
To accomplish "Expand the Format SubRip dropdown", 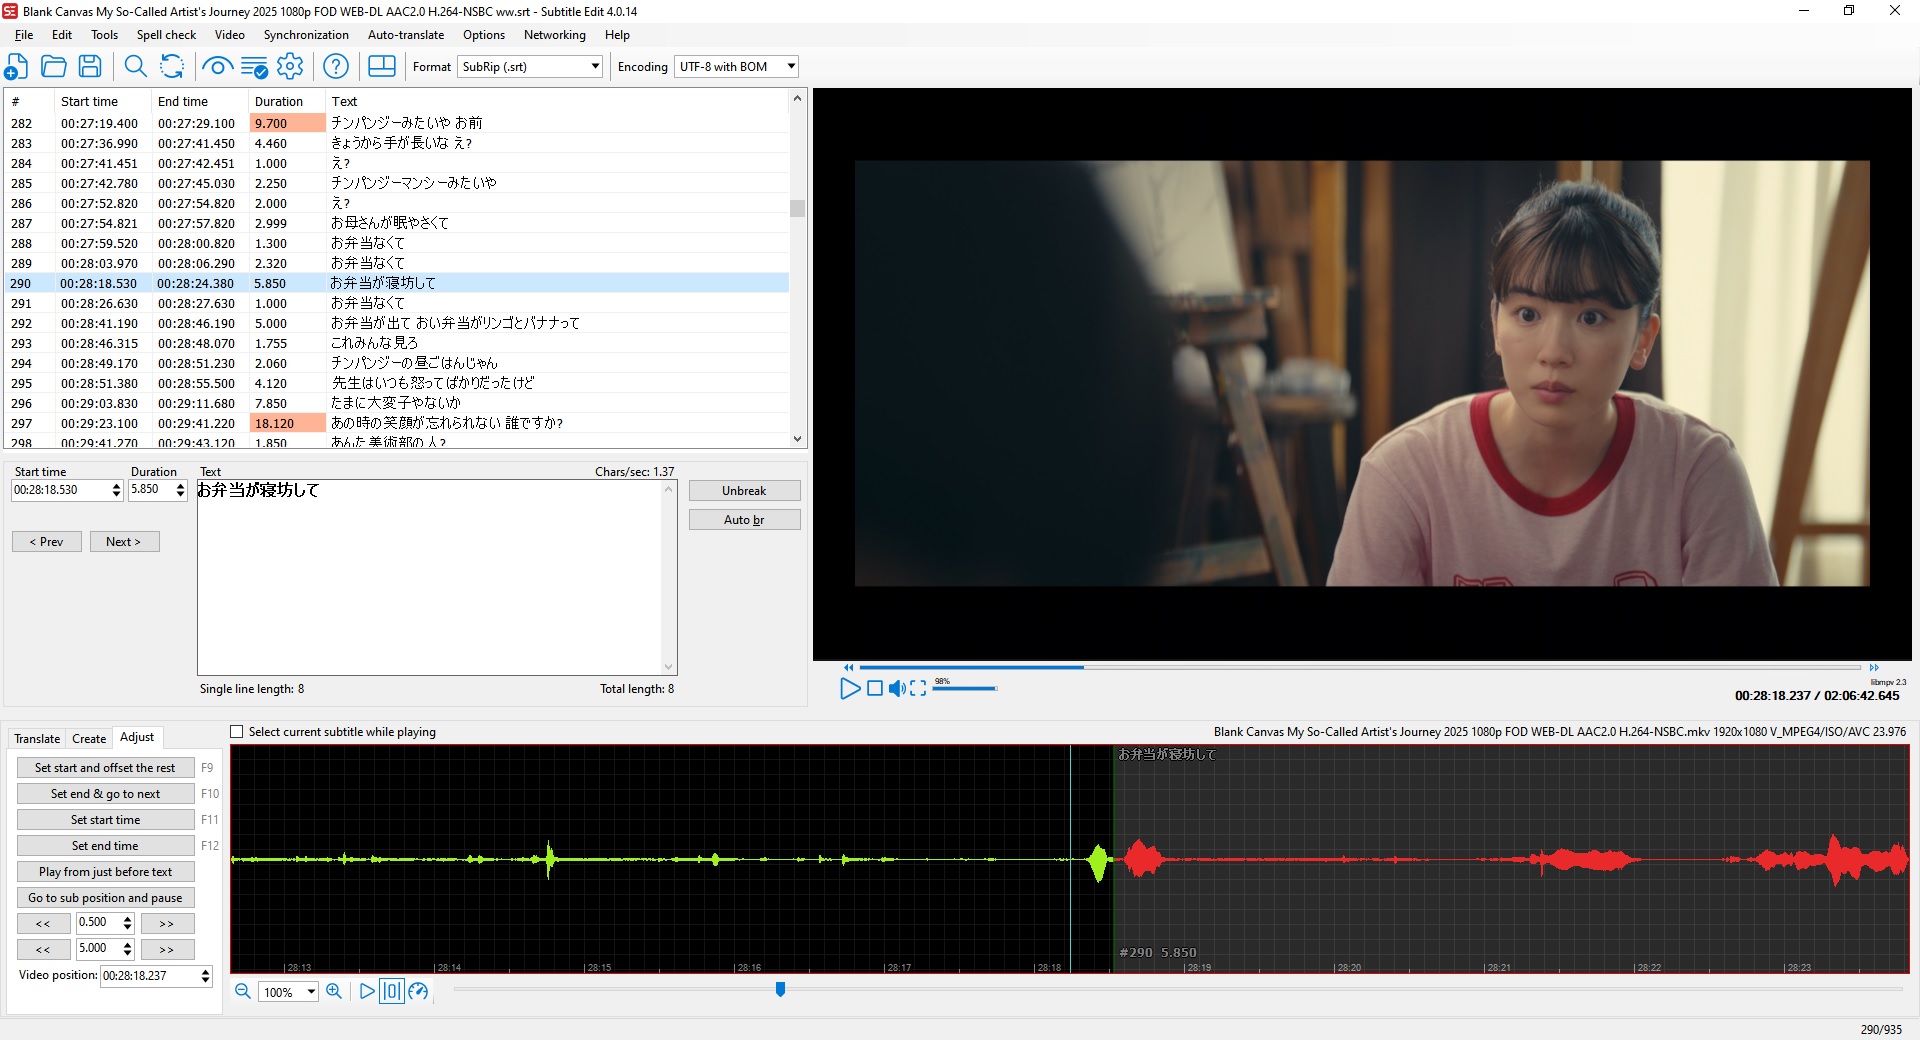I will (x=595, y=67).
